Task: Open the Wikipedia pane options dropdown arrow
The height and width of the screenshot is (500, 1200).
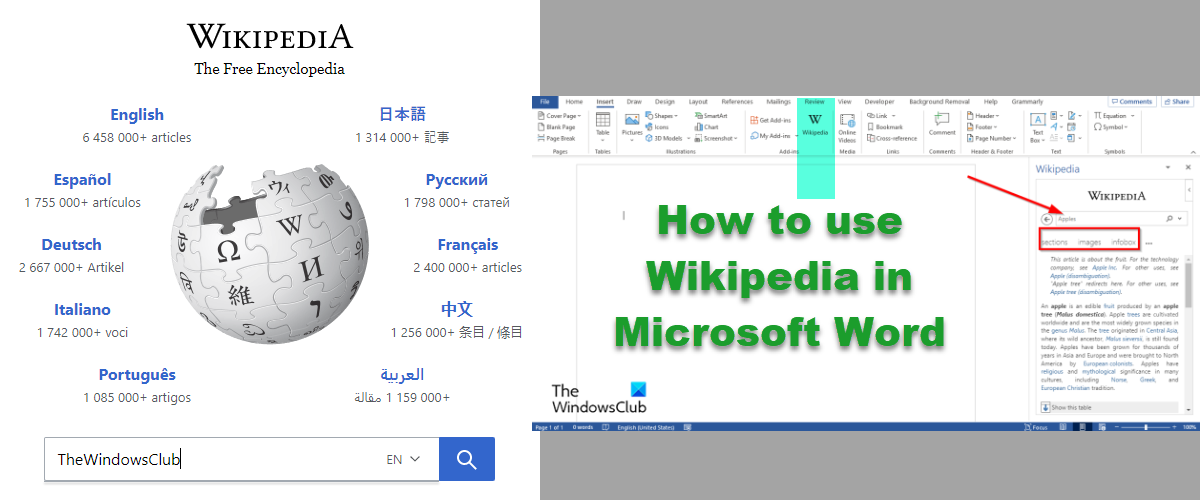Action: (1168, 167)
